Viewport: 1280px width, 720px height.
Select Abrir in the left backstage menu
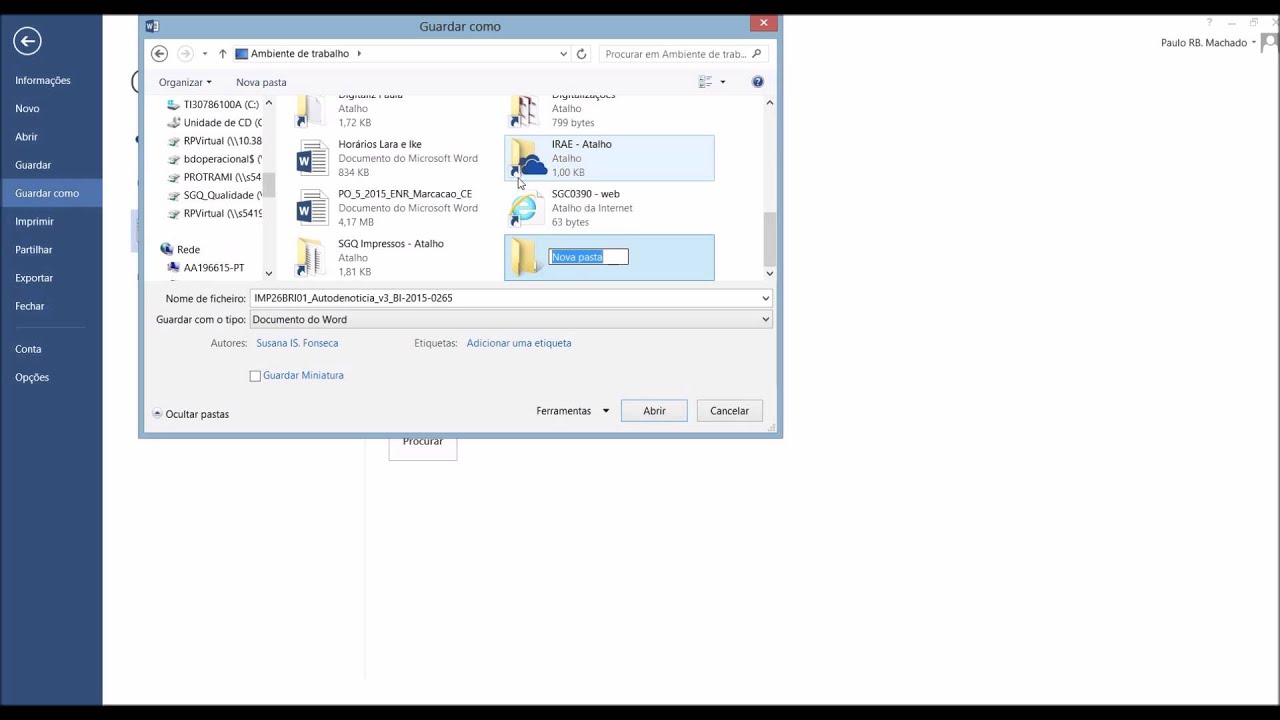pyautogui.click(x=26, y=137)
